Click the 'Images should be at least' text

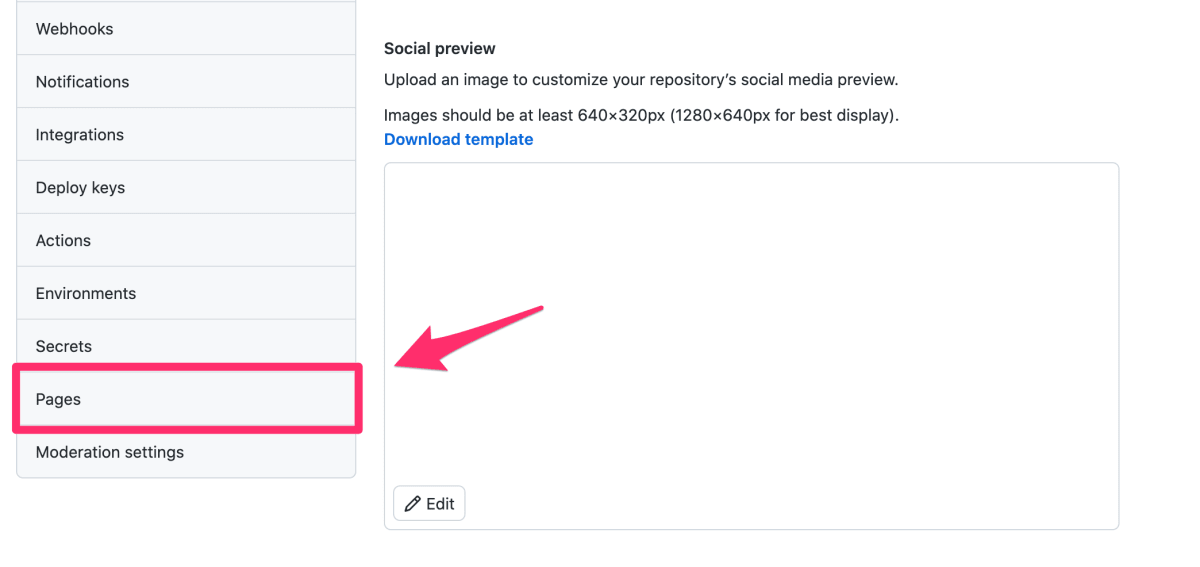tap(641, 115)
